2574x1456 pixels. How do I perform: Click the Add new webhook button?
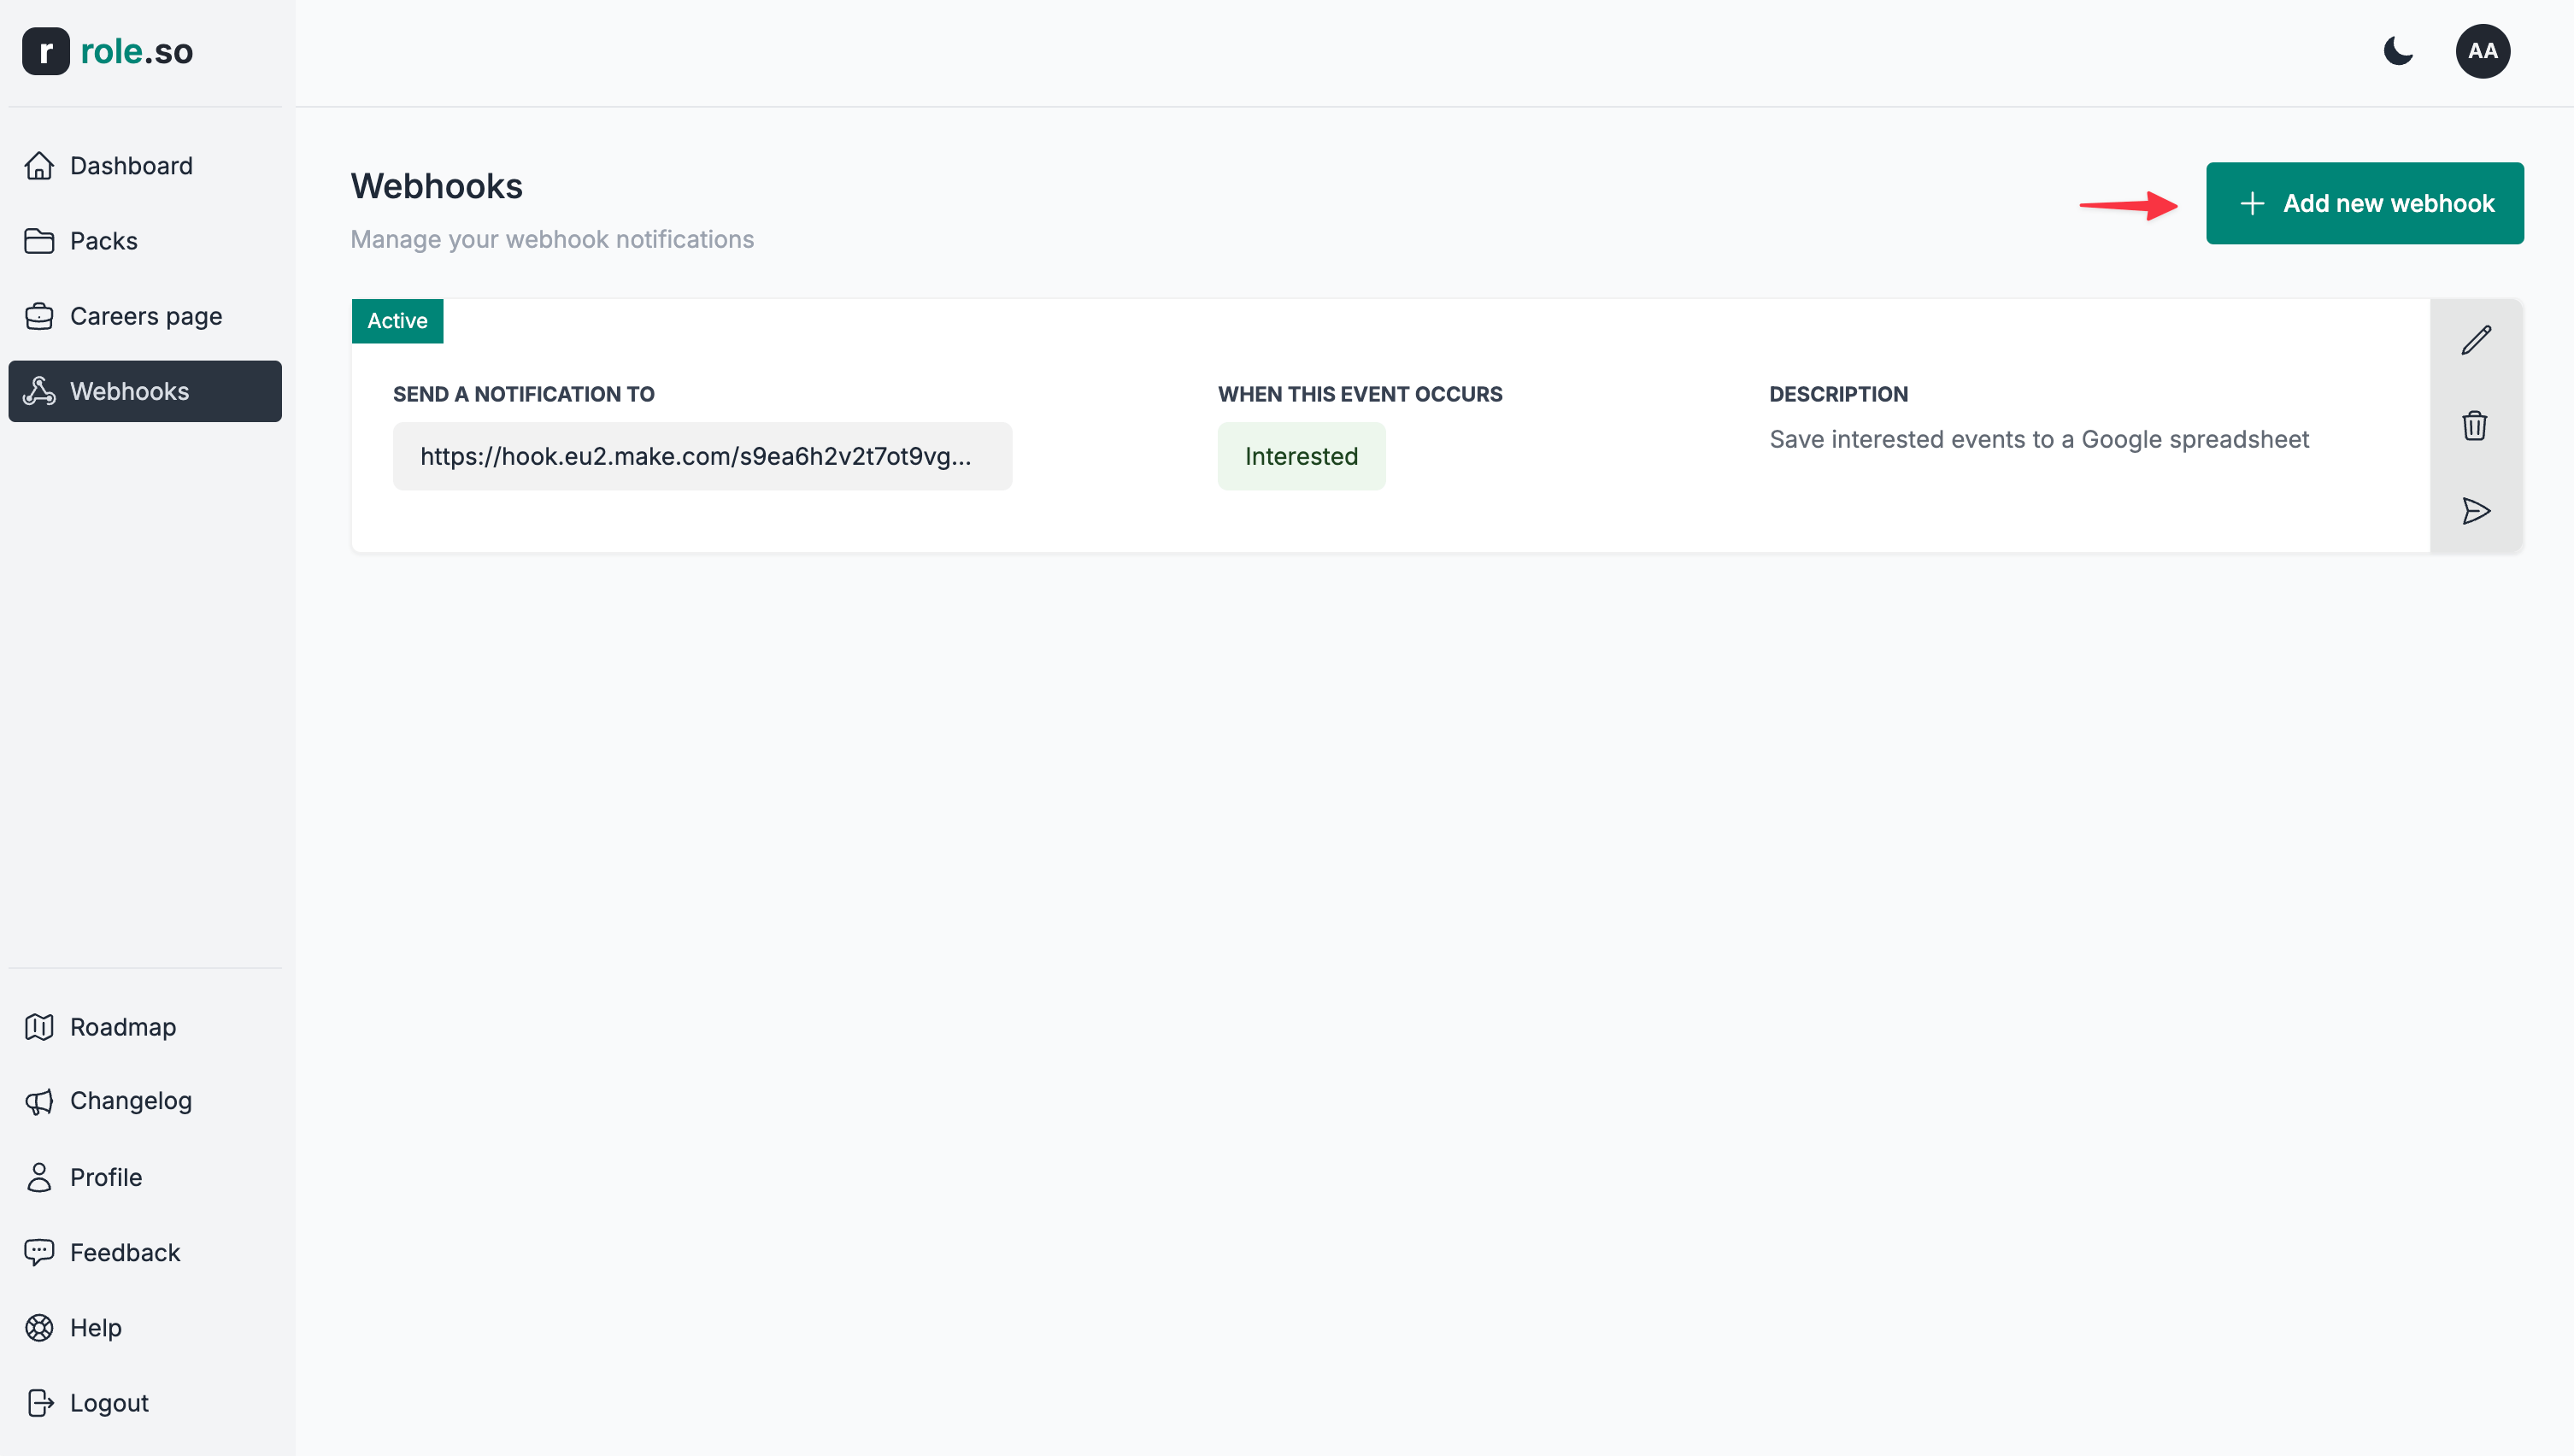tap(2364, 203)
